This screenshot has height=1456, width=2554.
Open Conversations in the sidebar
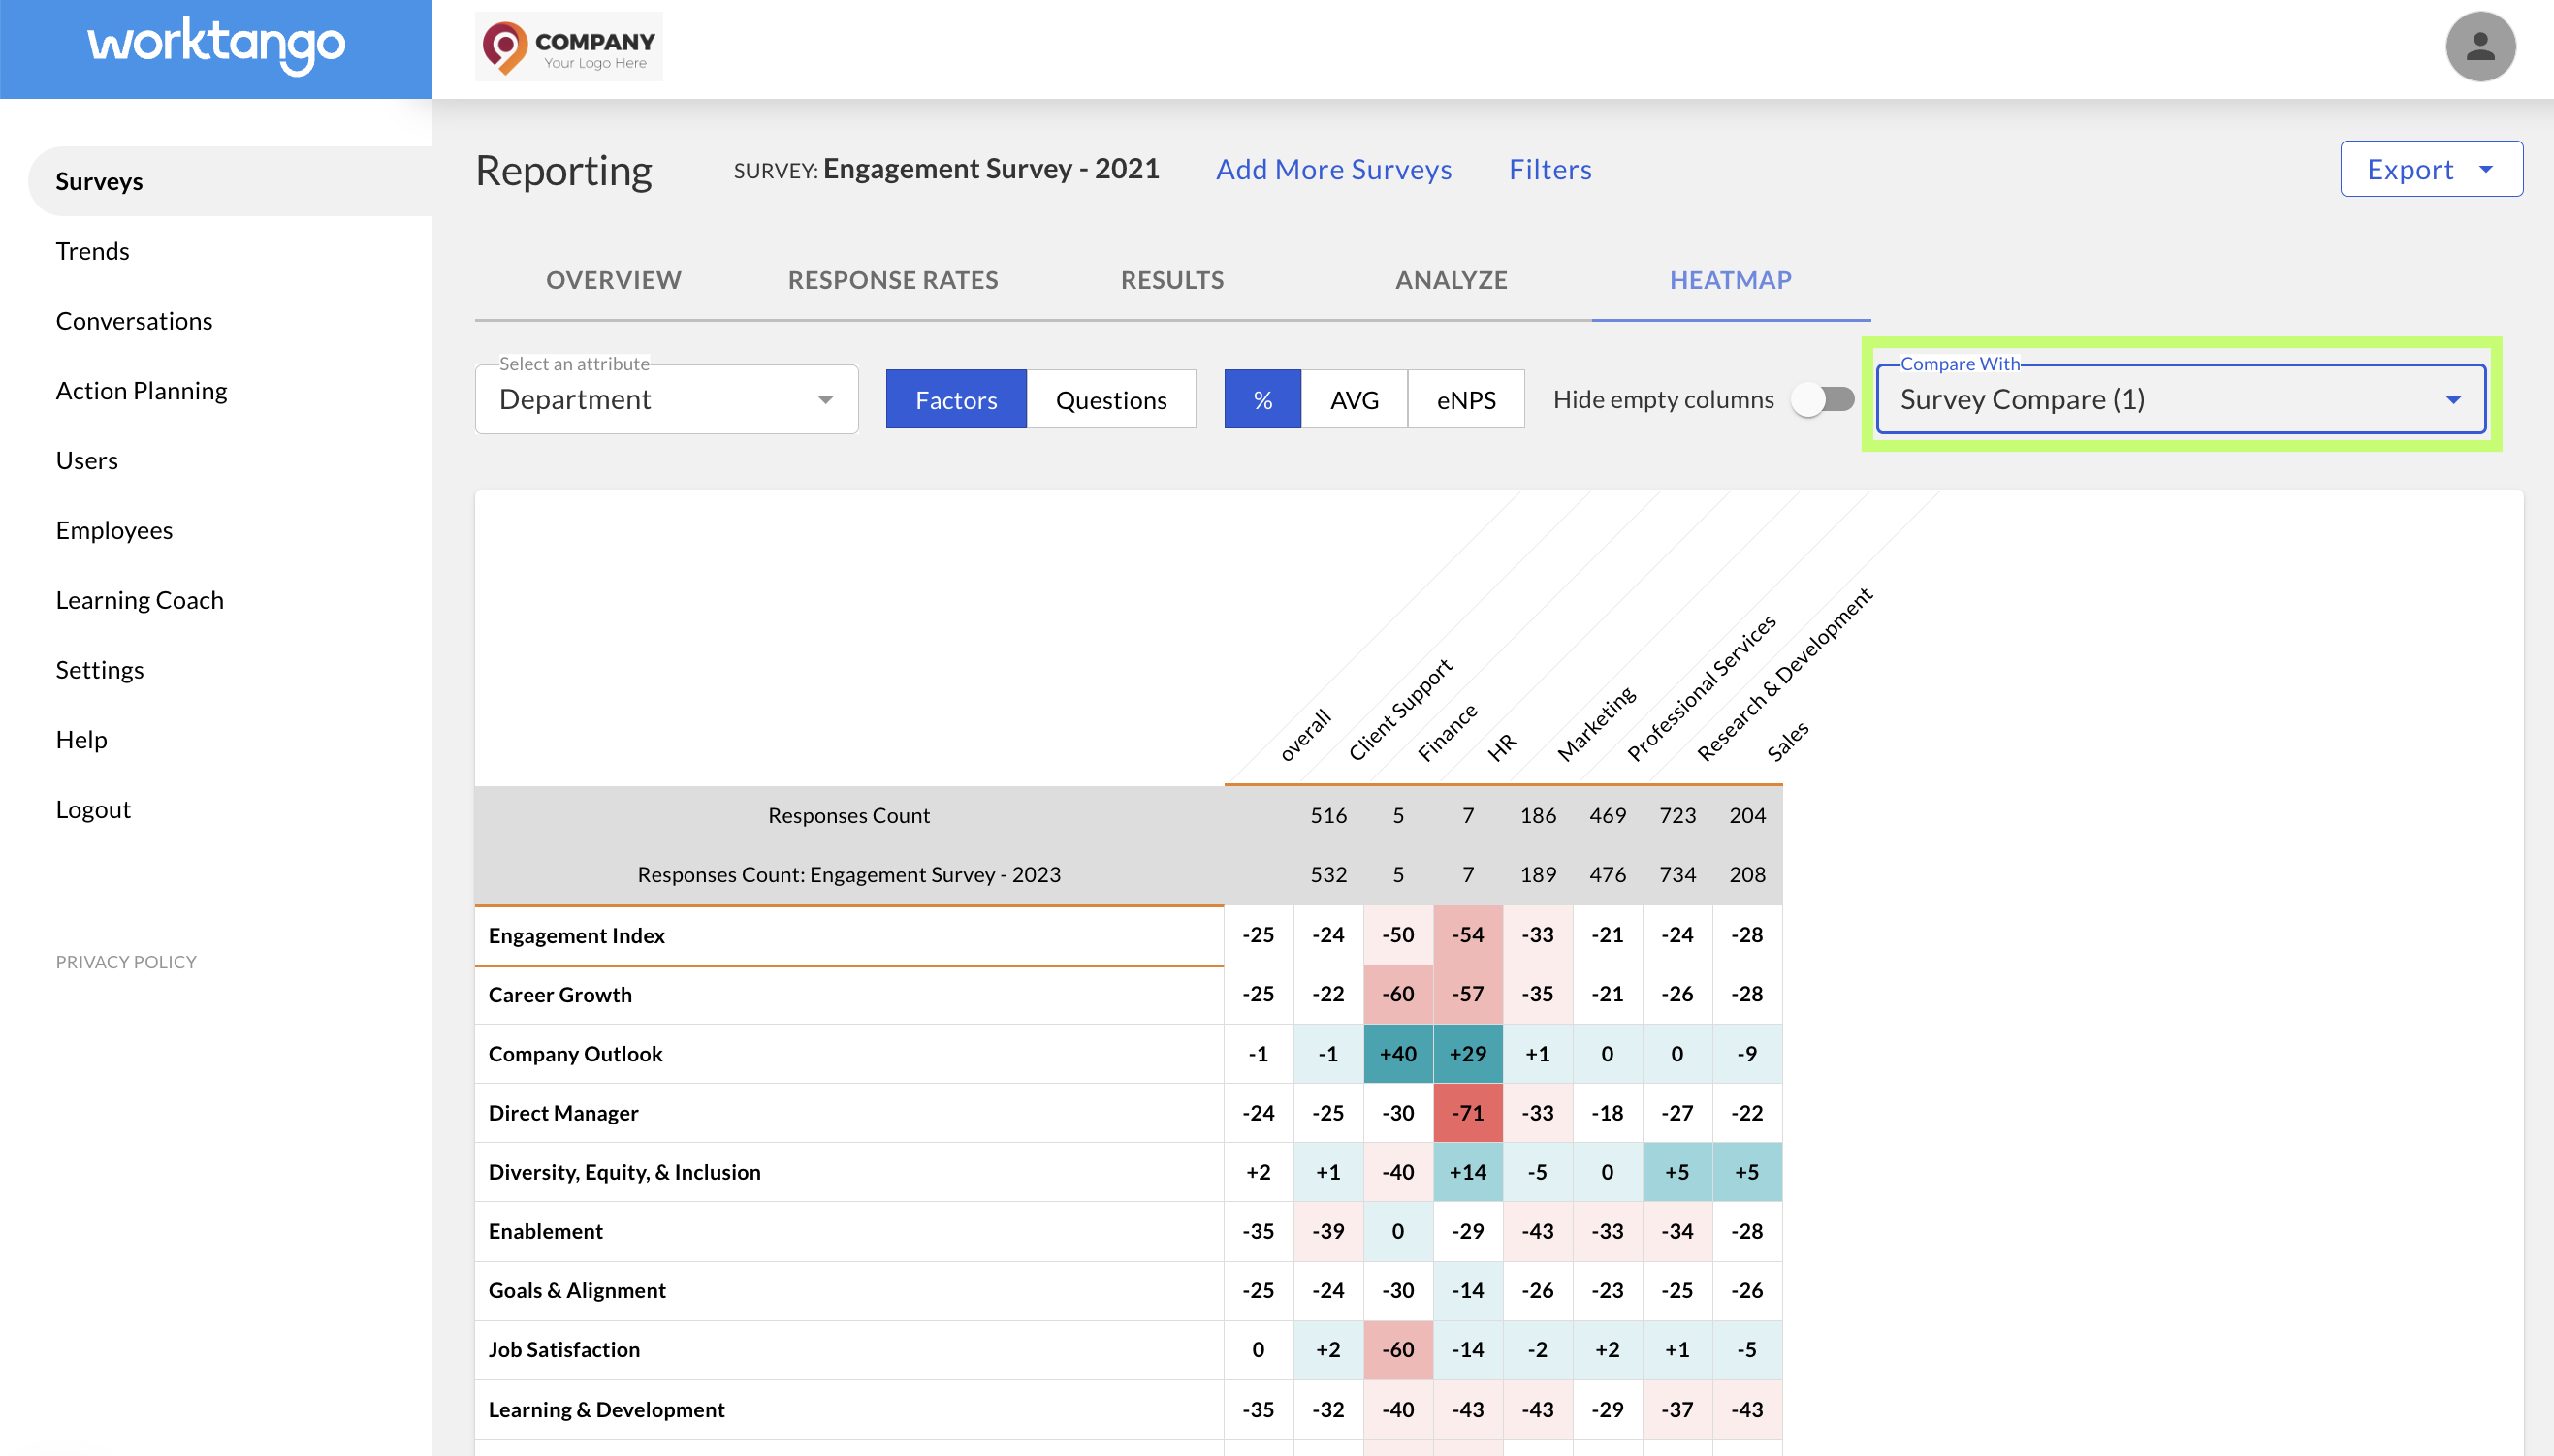134,321
